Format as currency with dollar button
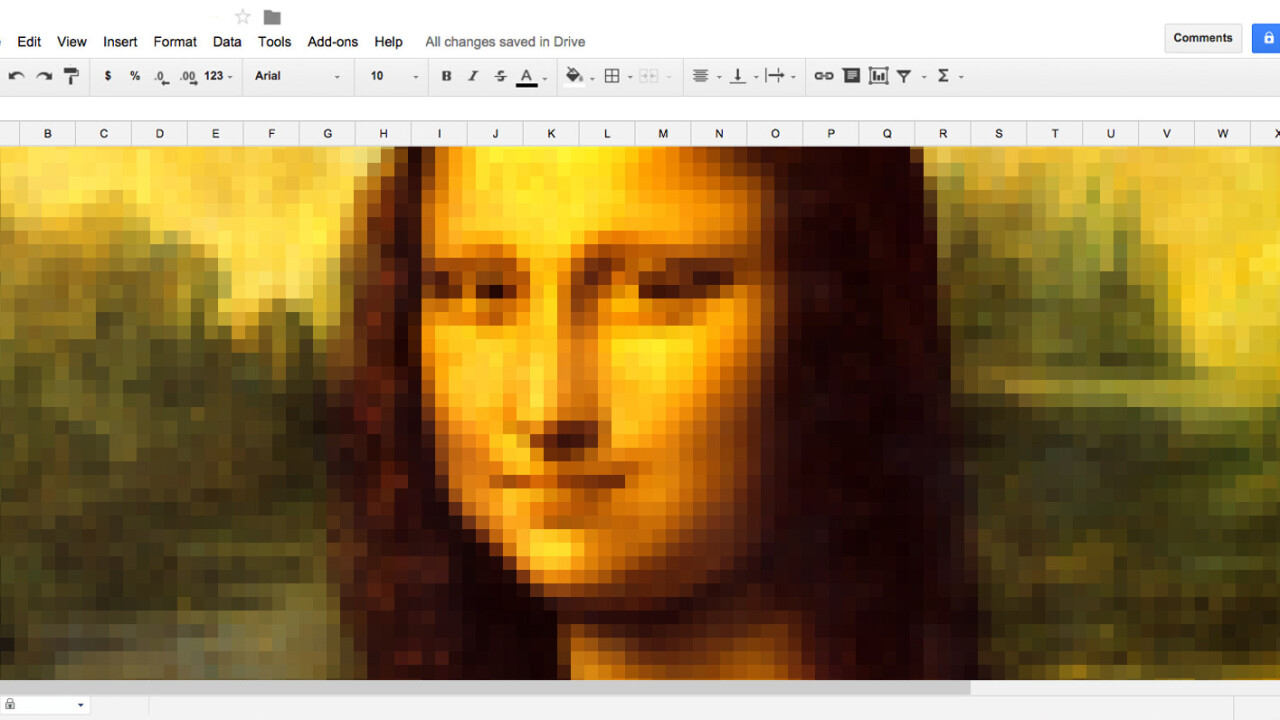This screenshot has height=720, width=1280. pyautogui.click(x=108, y=76)
